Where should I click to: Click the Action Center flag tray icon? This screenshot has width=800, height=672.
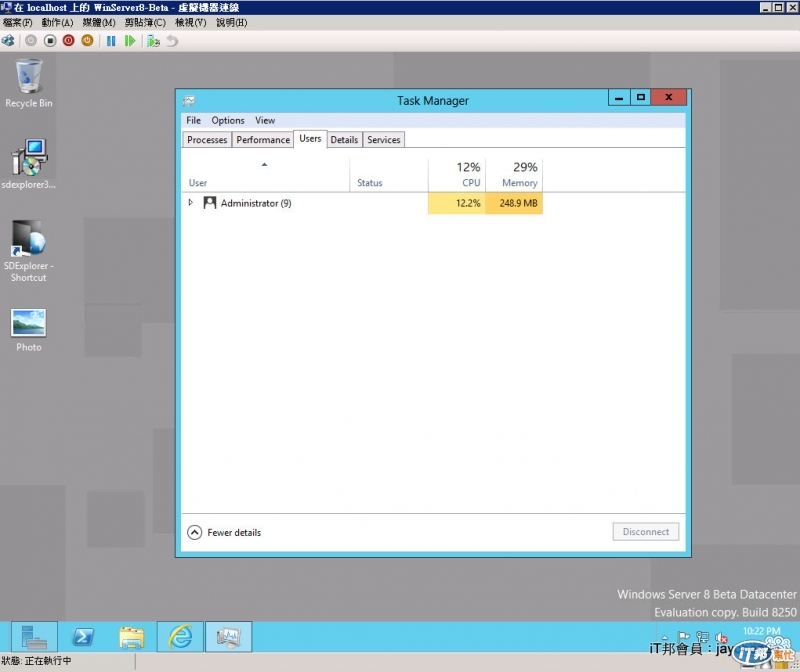(x=684, y=637)
